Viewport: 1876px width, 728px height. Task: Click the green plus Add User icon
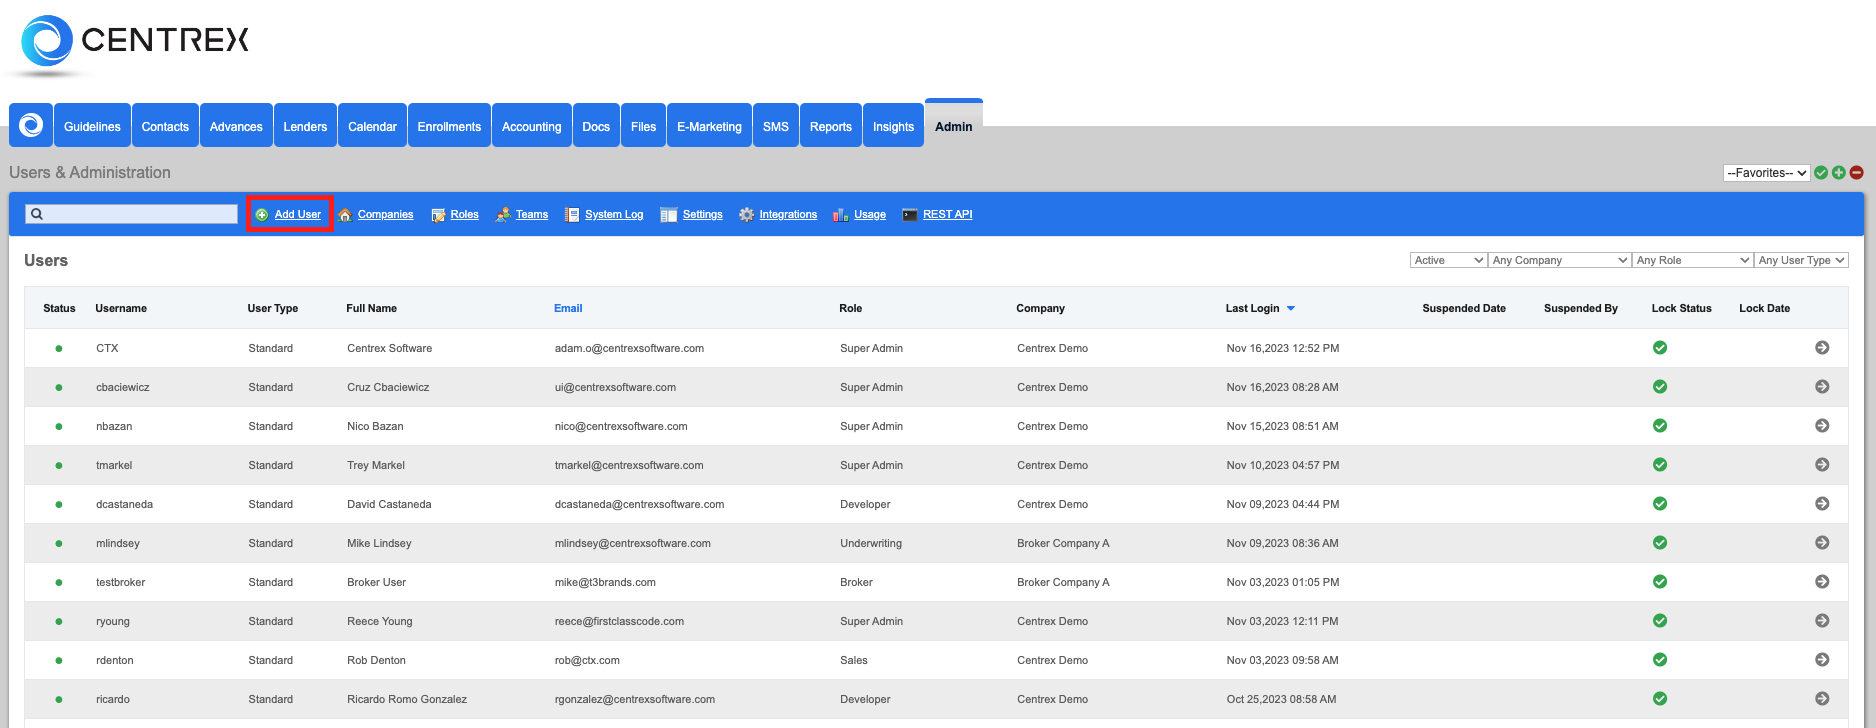click(x=262, y=215)
